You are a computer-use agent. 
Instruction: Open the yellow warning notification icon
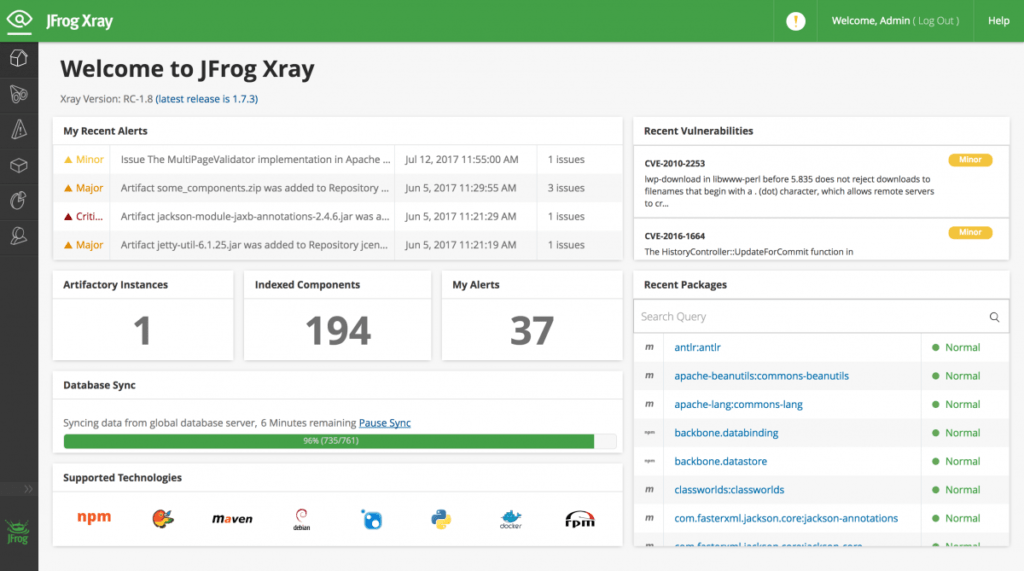pyautogui.click(x=796, y=21)
